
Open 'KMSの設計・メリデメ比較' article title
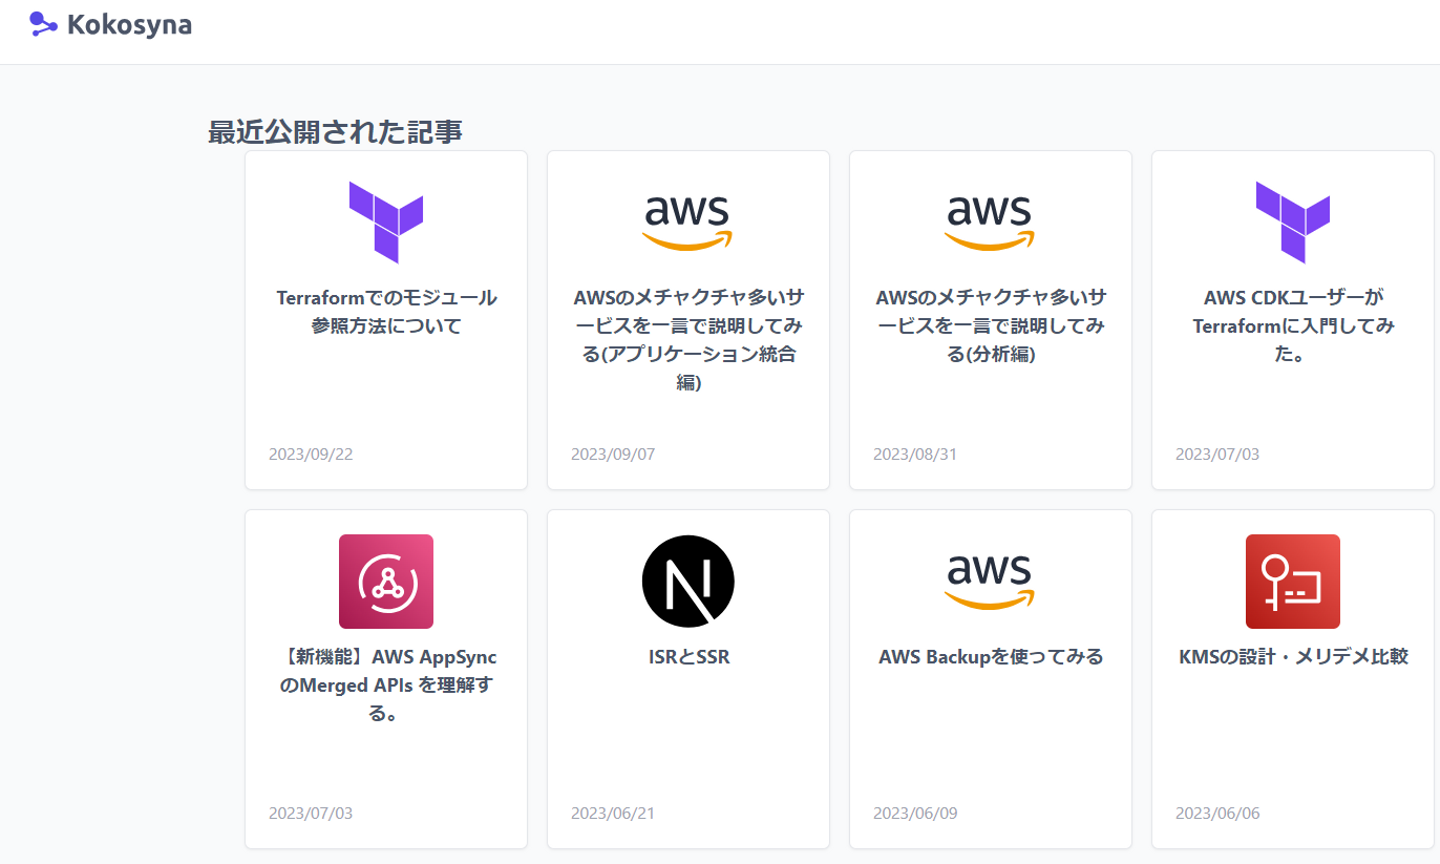click(x=1292, y=657)
